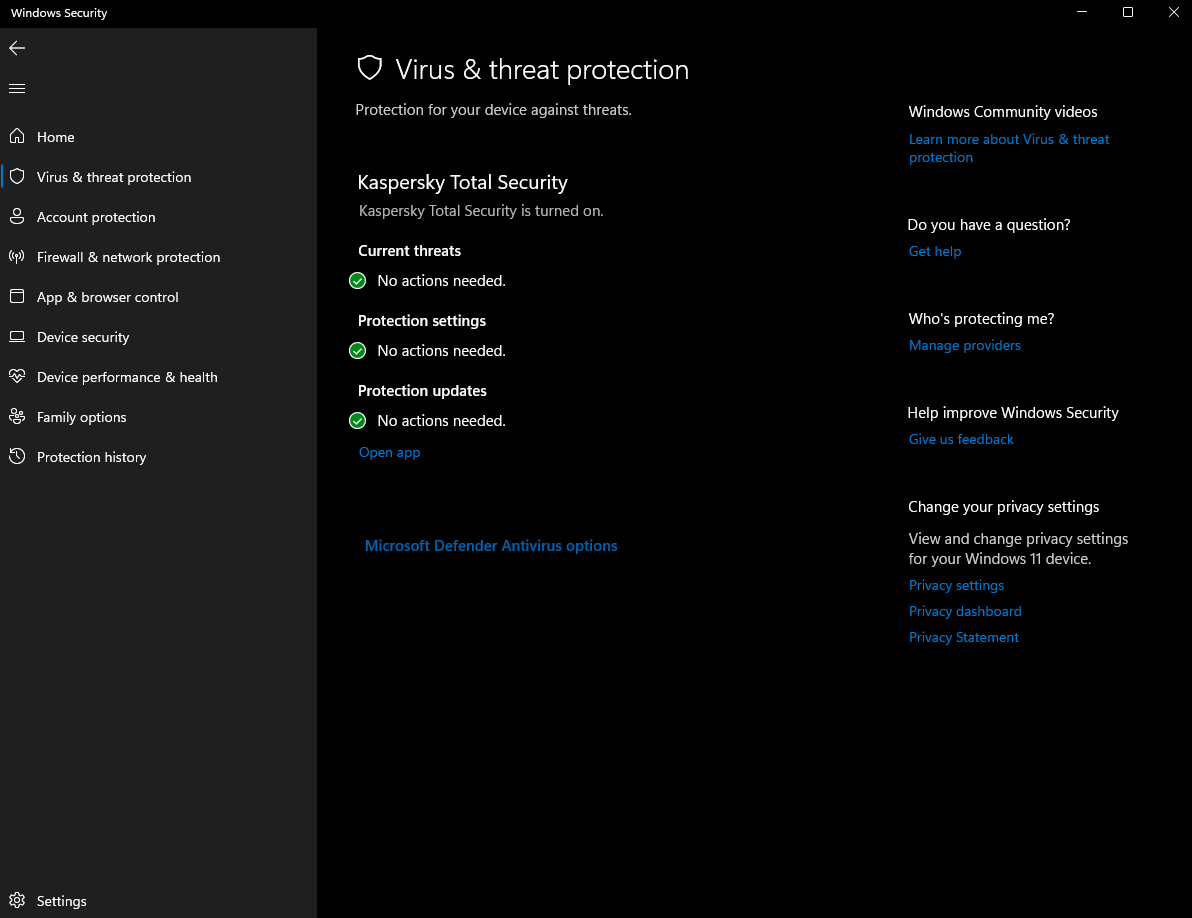Click the Windows Community videos heading
This screenshot has width=1192, height=918.
(x=1003, y=112)
